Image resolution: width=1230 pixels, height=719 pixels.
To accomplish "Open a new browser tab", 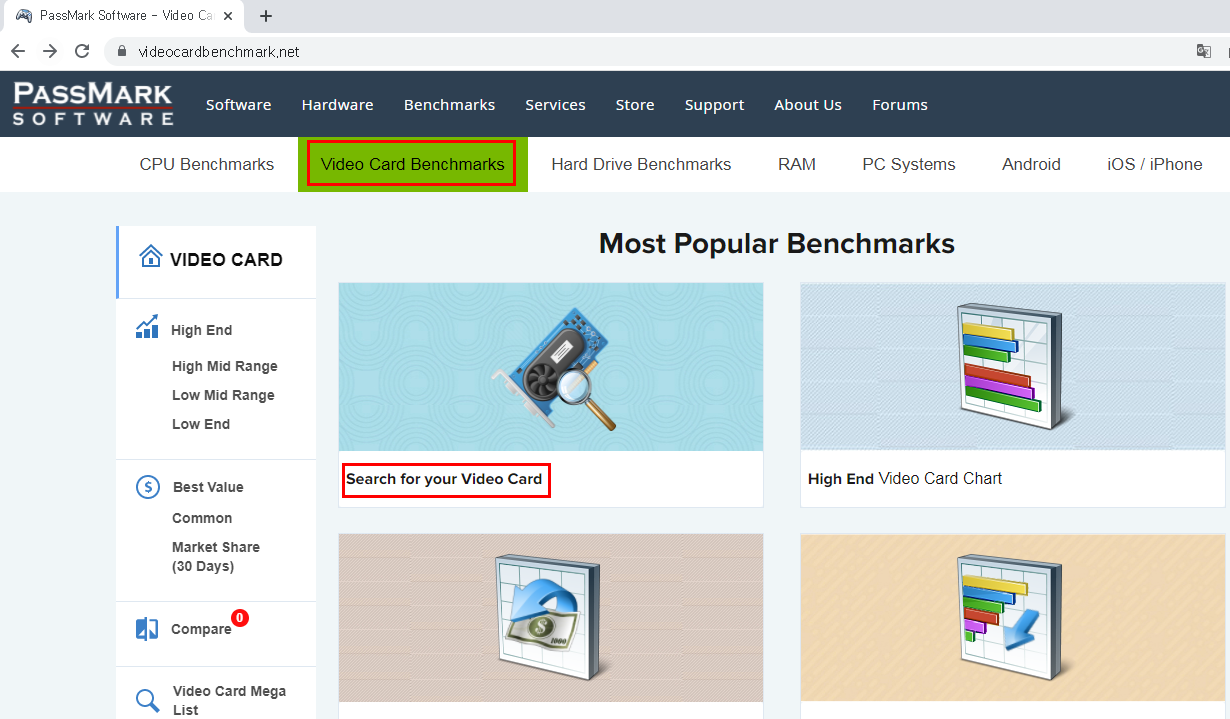I will pos(266,16).
